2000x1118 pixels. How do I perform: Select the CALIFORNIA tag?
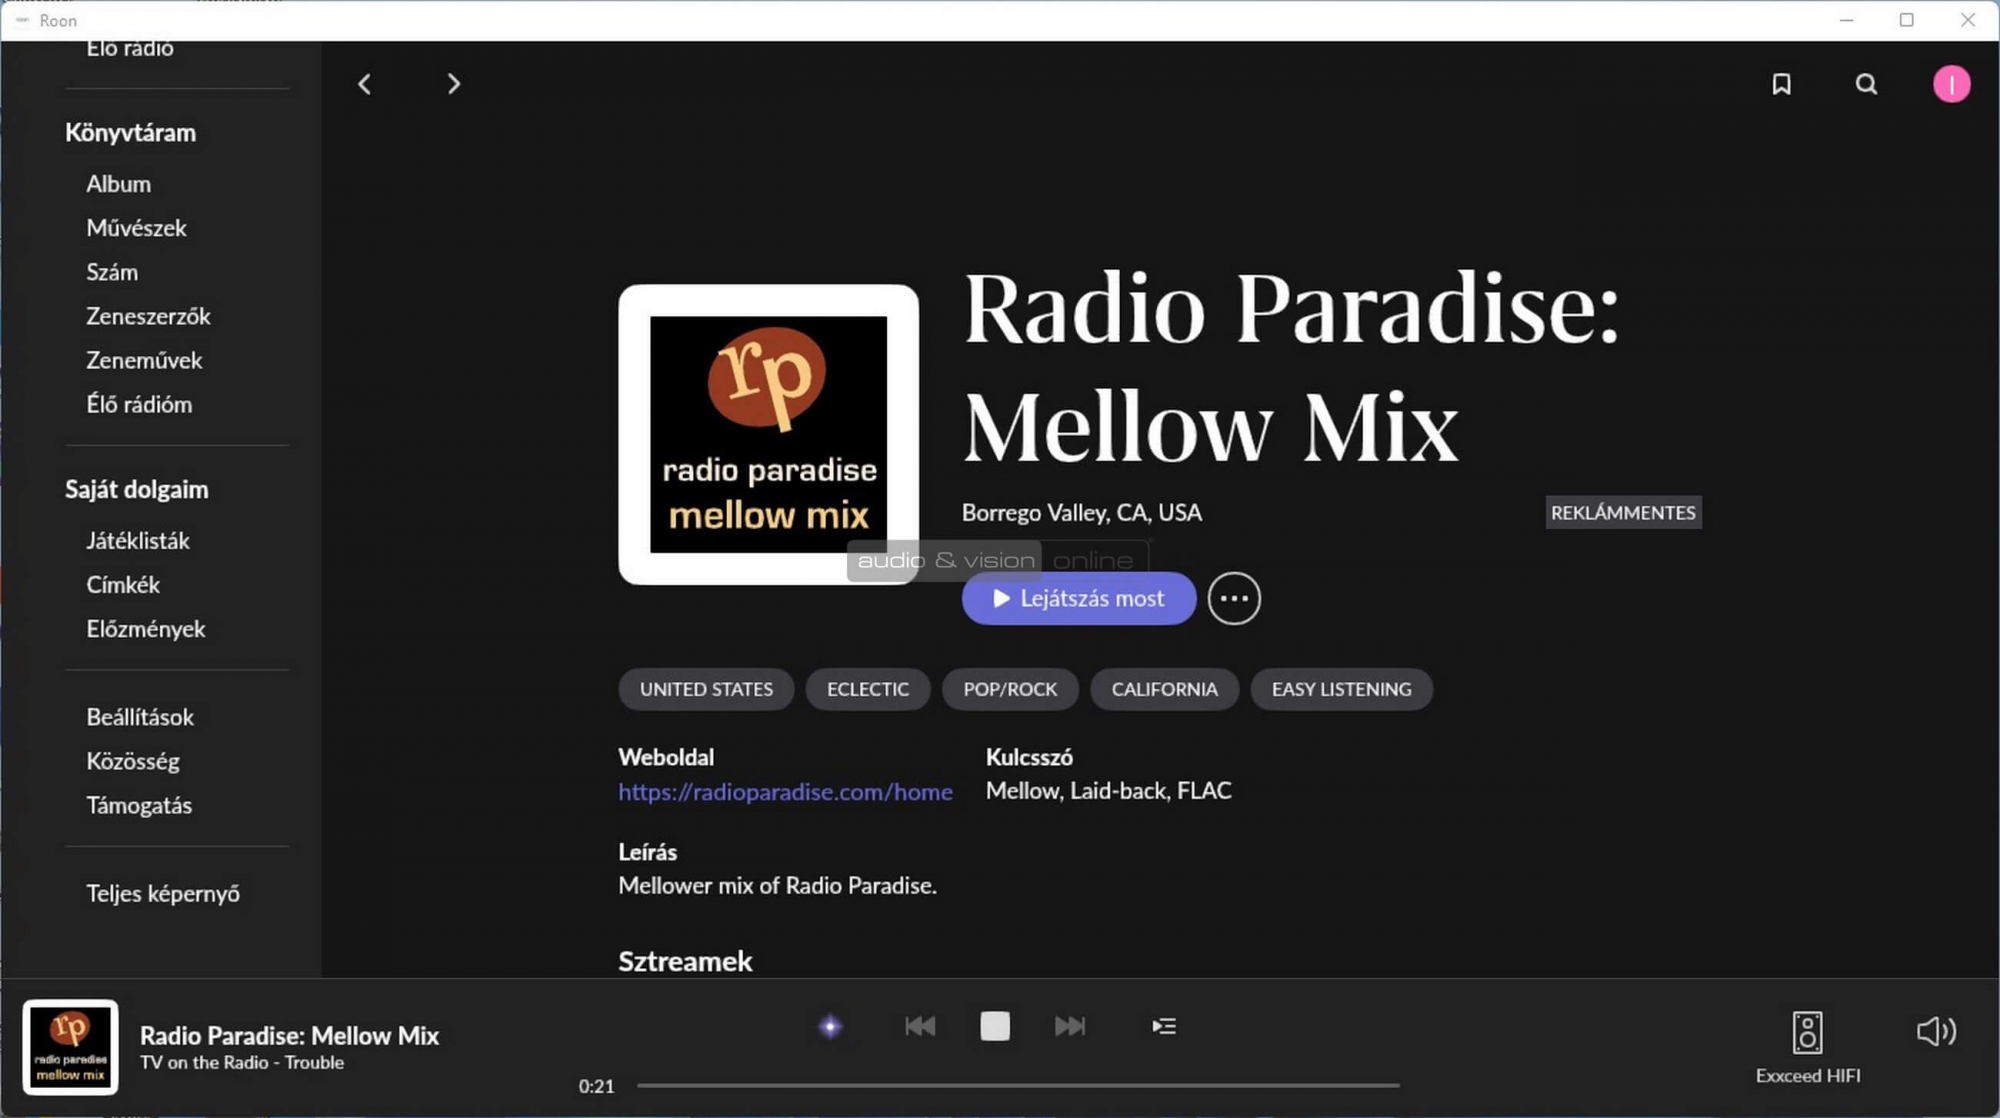pos(1164,689)
